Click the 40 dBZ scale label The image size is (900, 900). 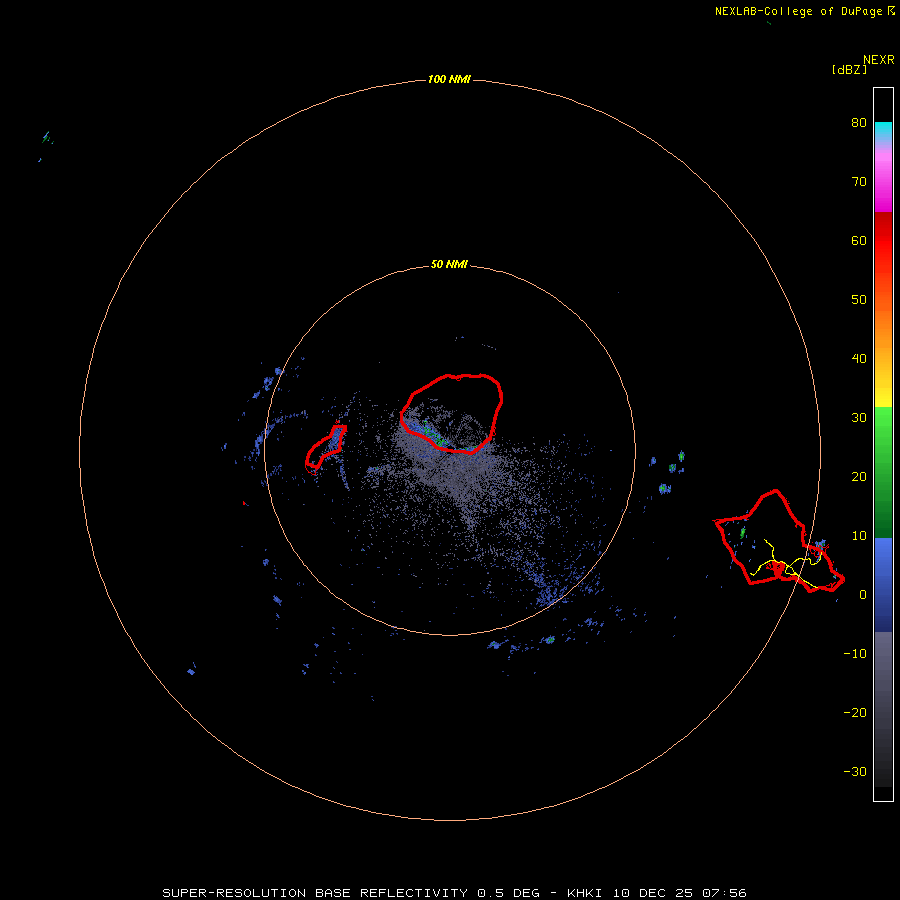pos(859,359)
